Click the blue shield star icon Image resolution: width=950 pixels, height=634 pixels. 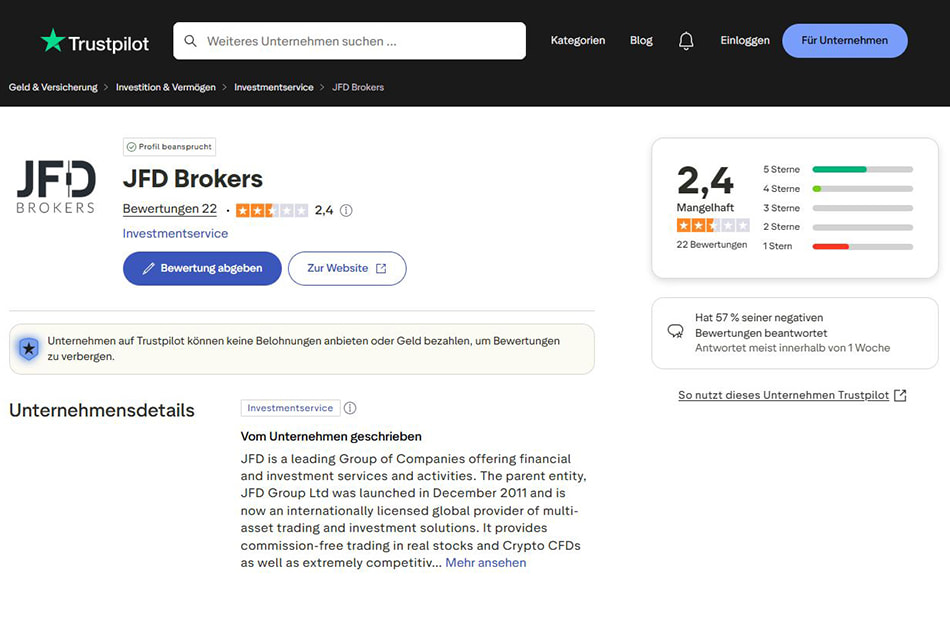pyautogui.click(x=28, y=349)
